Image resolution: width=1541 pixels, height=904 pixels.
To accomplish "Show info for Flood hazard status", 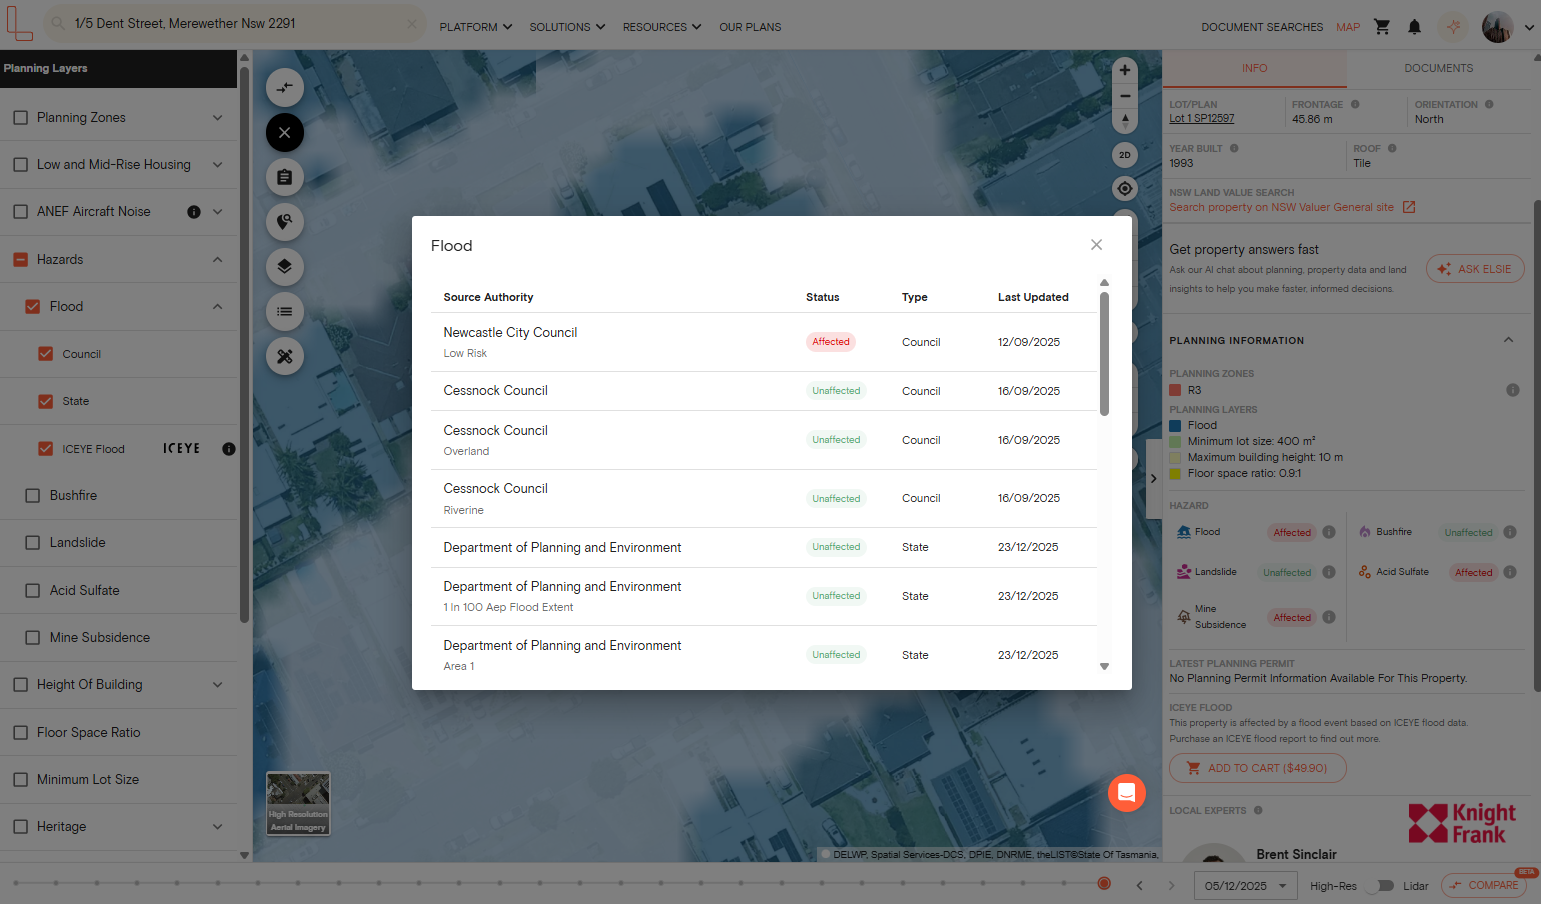I will coord(1329,532).
